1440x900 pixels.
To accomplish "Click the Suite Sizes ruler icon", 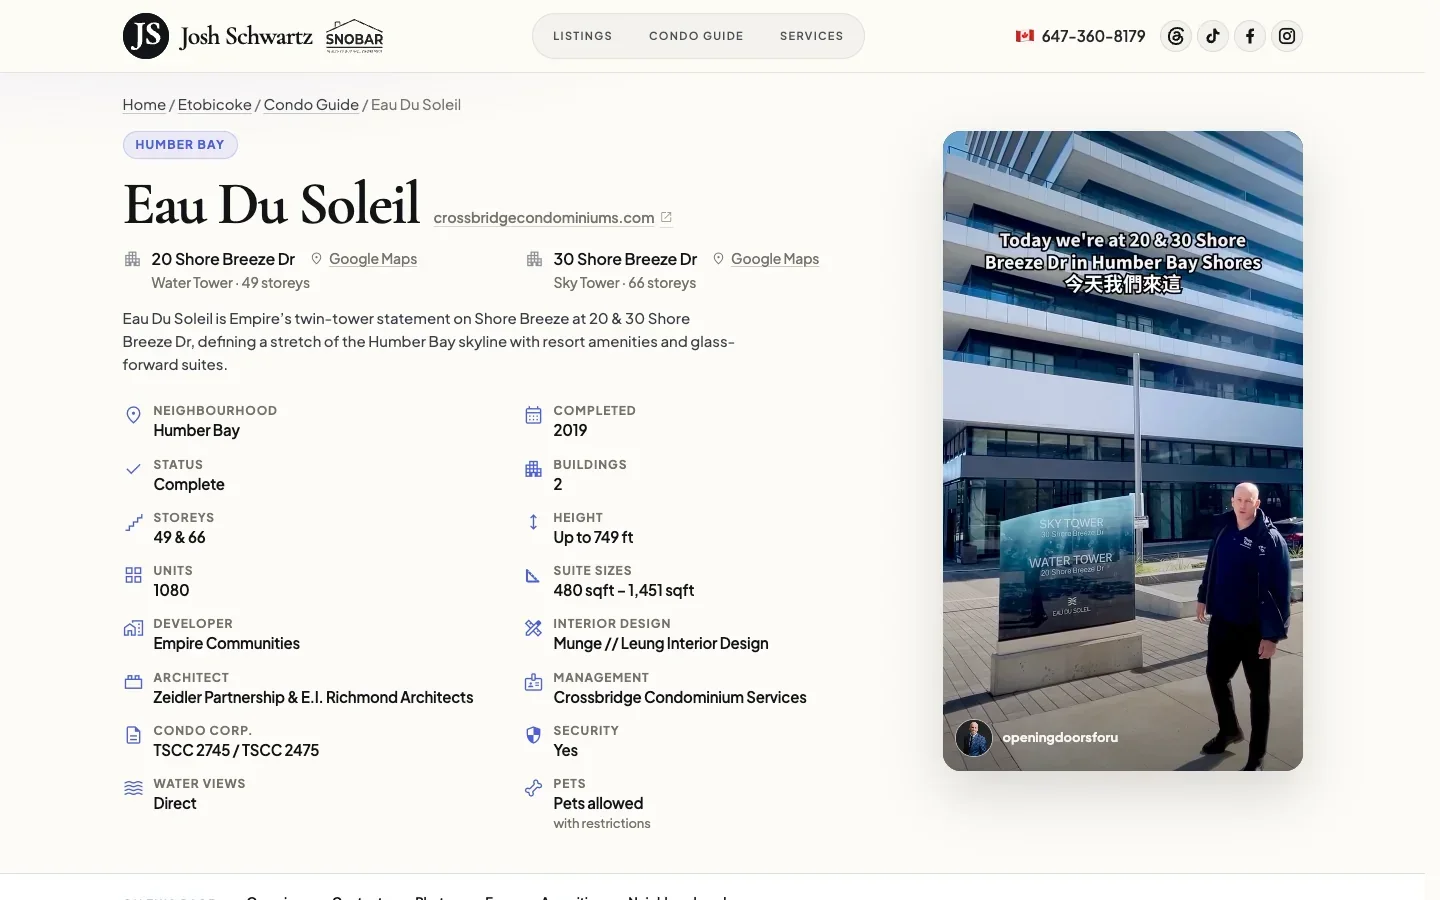I will coord(533,575).
